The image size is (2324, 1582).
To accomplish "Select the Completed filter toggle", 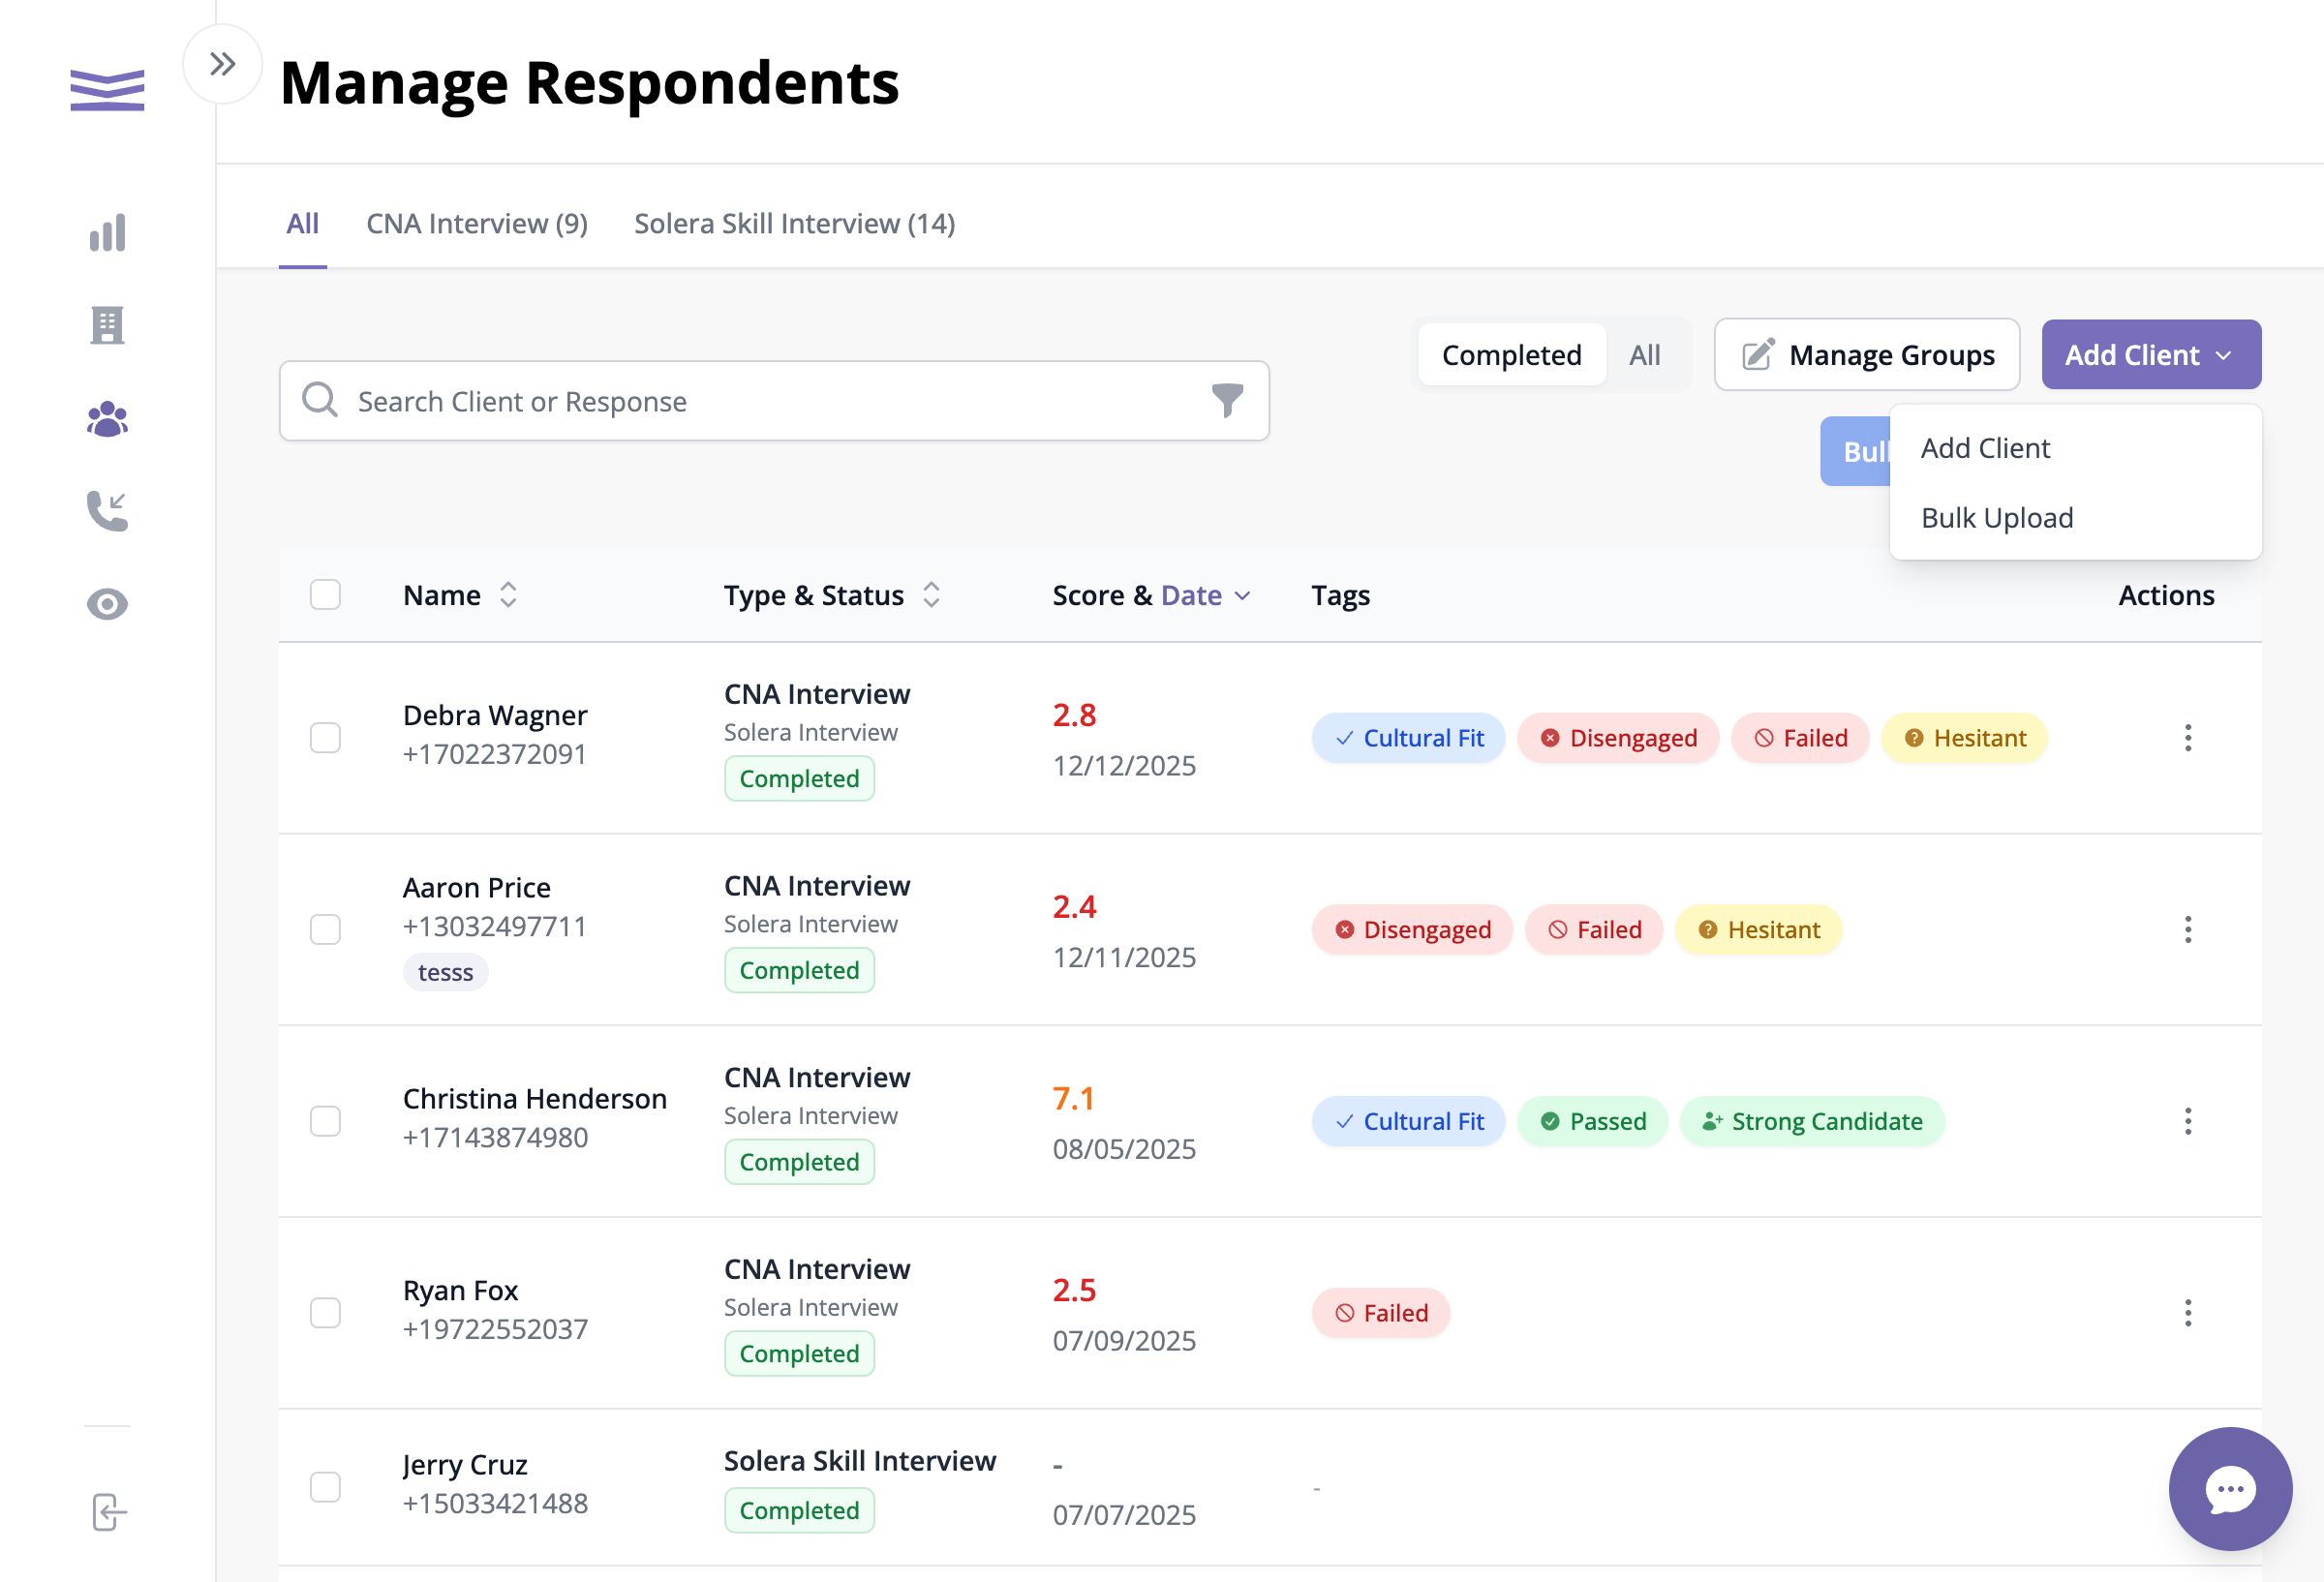I will pyautogui.click(x=1511, y=355).
